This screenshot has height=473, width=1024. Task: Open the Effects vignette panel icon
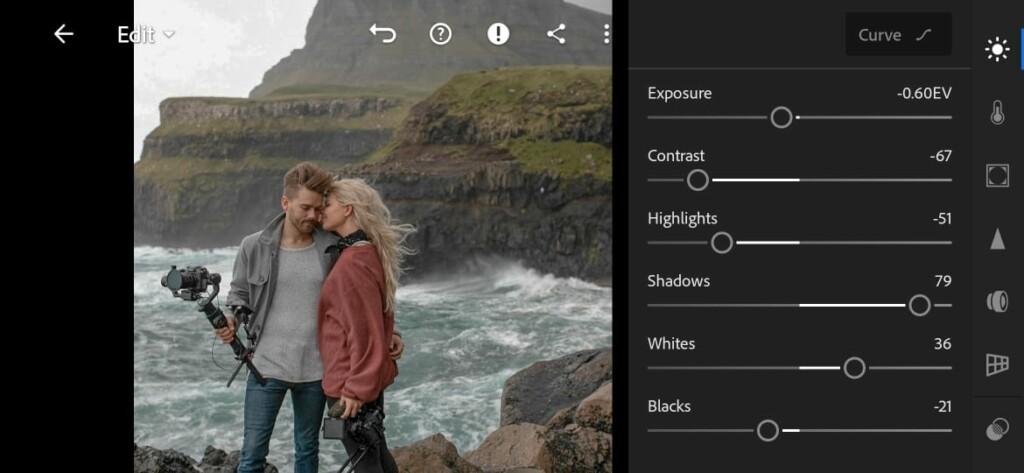coord(997,176)
